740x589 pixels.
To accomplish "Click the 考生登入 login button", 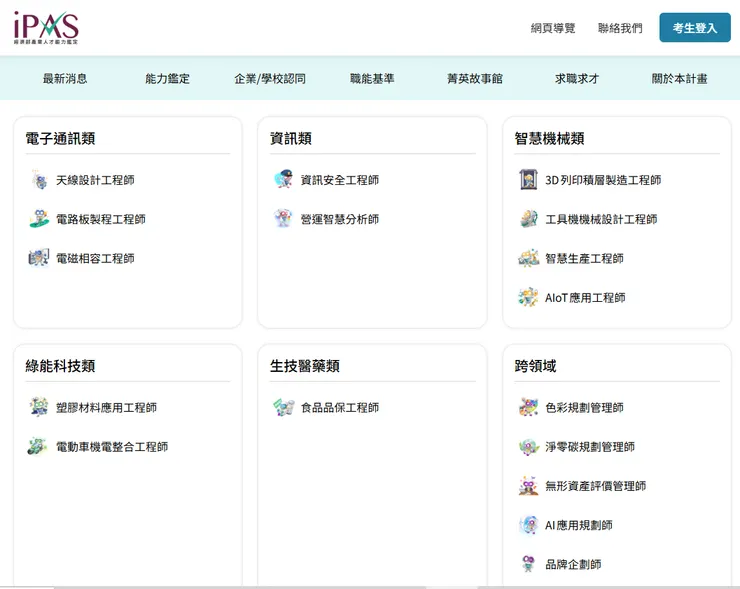I will point(695,28).
